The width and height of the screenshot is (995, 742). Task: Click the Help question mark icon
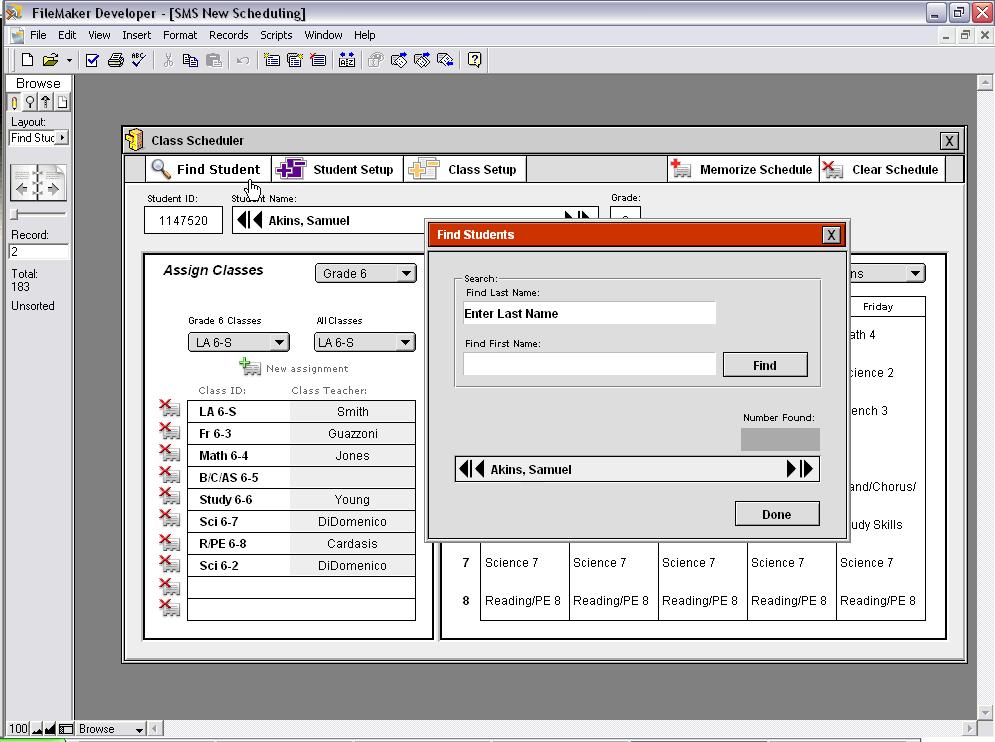pyautogui.click(x=474, y=60)
